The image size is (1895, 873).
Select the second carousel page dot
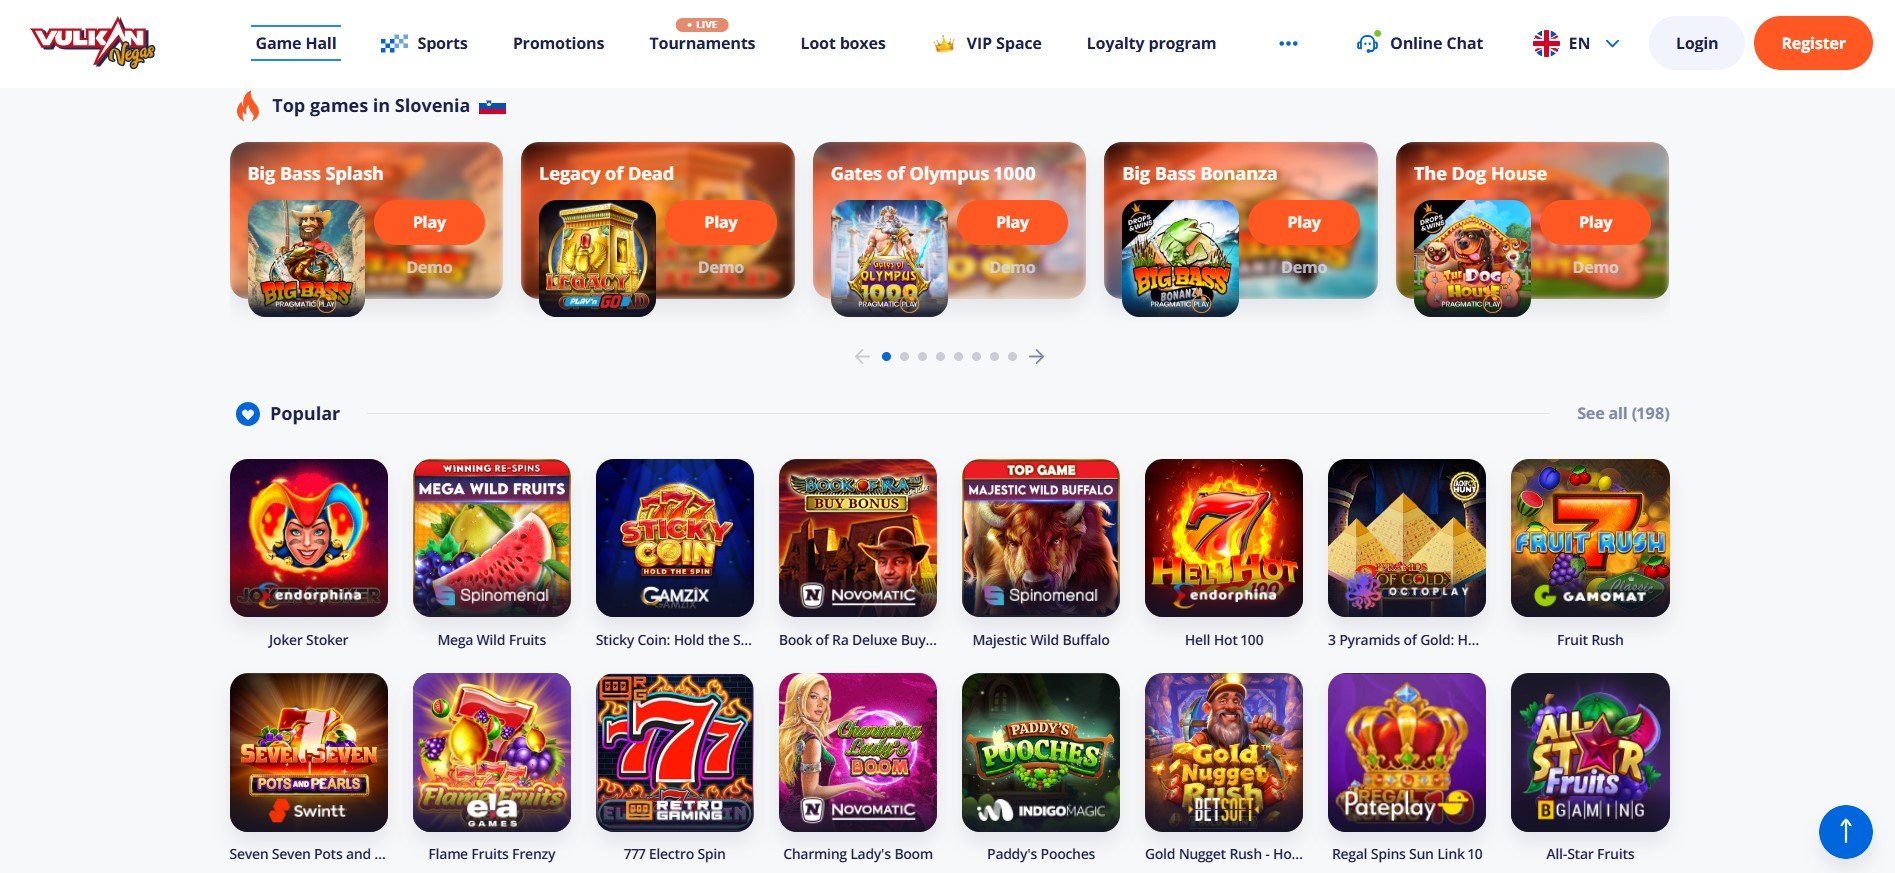(x=905, y=357)
